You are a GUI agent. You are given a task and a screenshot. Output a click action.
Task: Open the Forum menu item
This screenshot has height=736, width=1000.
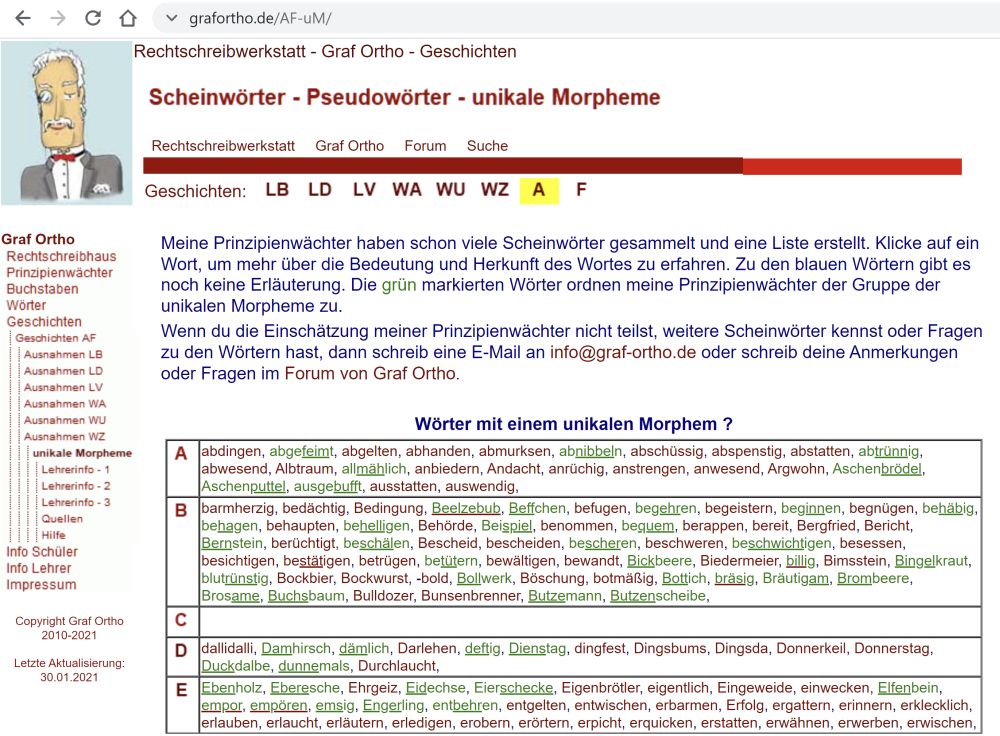pyautogui.click(x=425, y=146)
